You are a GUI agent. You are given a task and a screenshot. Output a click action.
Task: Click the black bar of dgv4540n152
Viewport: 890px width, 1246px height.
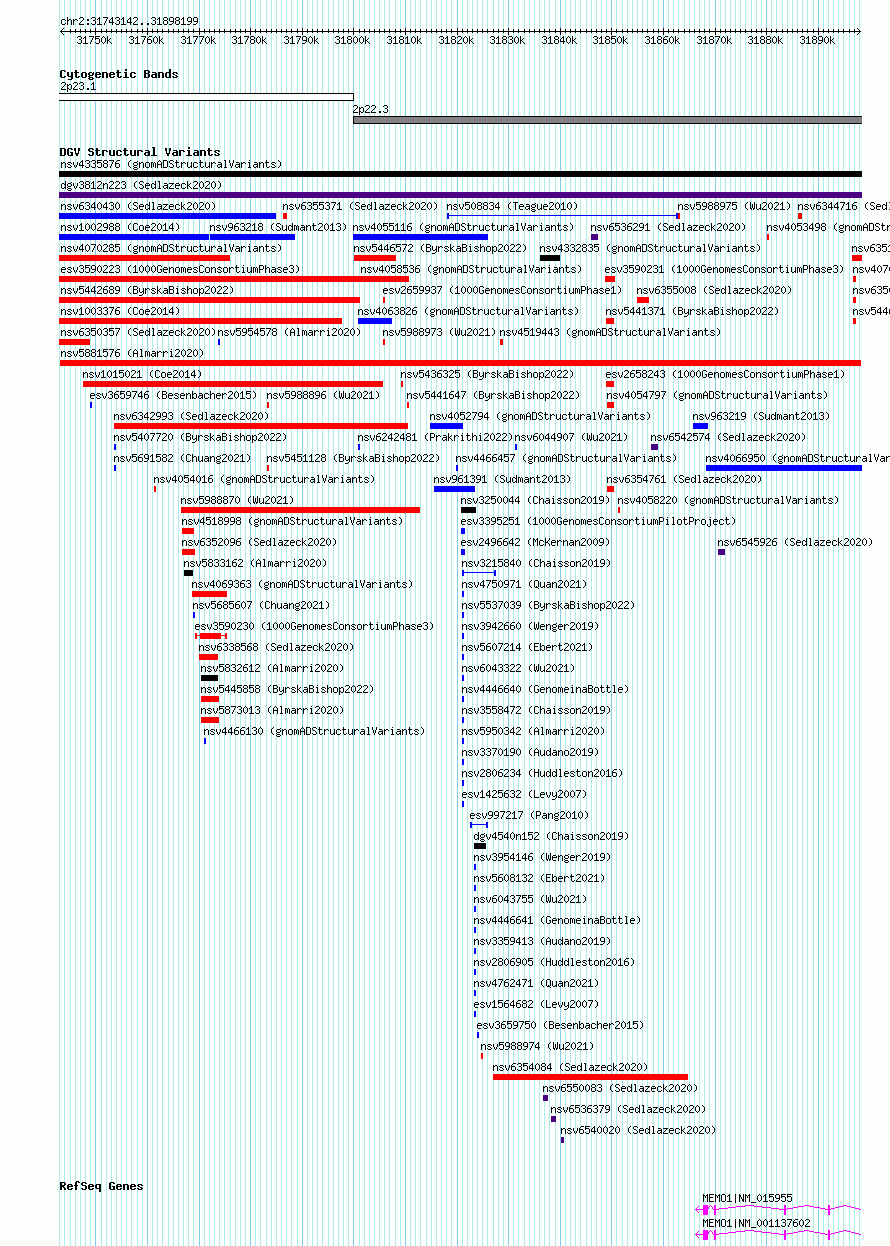tap(480, 846)
